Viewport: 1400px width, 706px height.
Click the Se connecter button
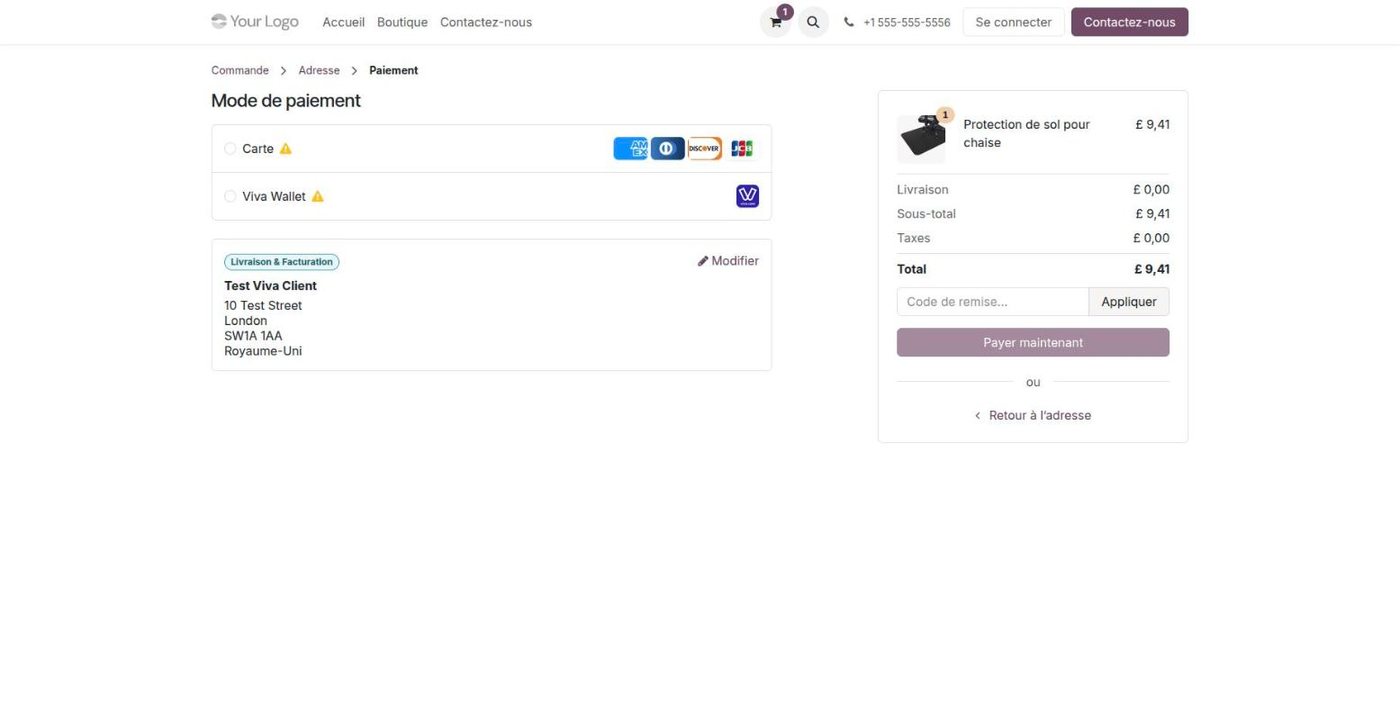tap(1013, 22)
